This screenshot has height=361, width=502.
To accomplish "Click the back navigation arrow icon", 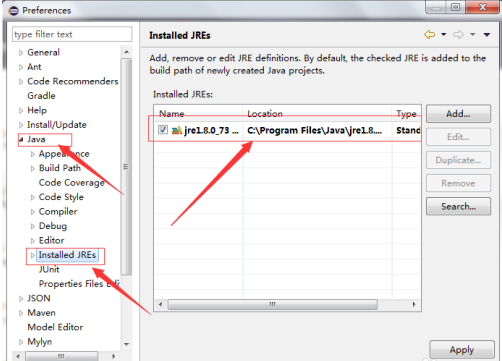I will click(x=429, y=34).
